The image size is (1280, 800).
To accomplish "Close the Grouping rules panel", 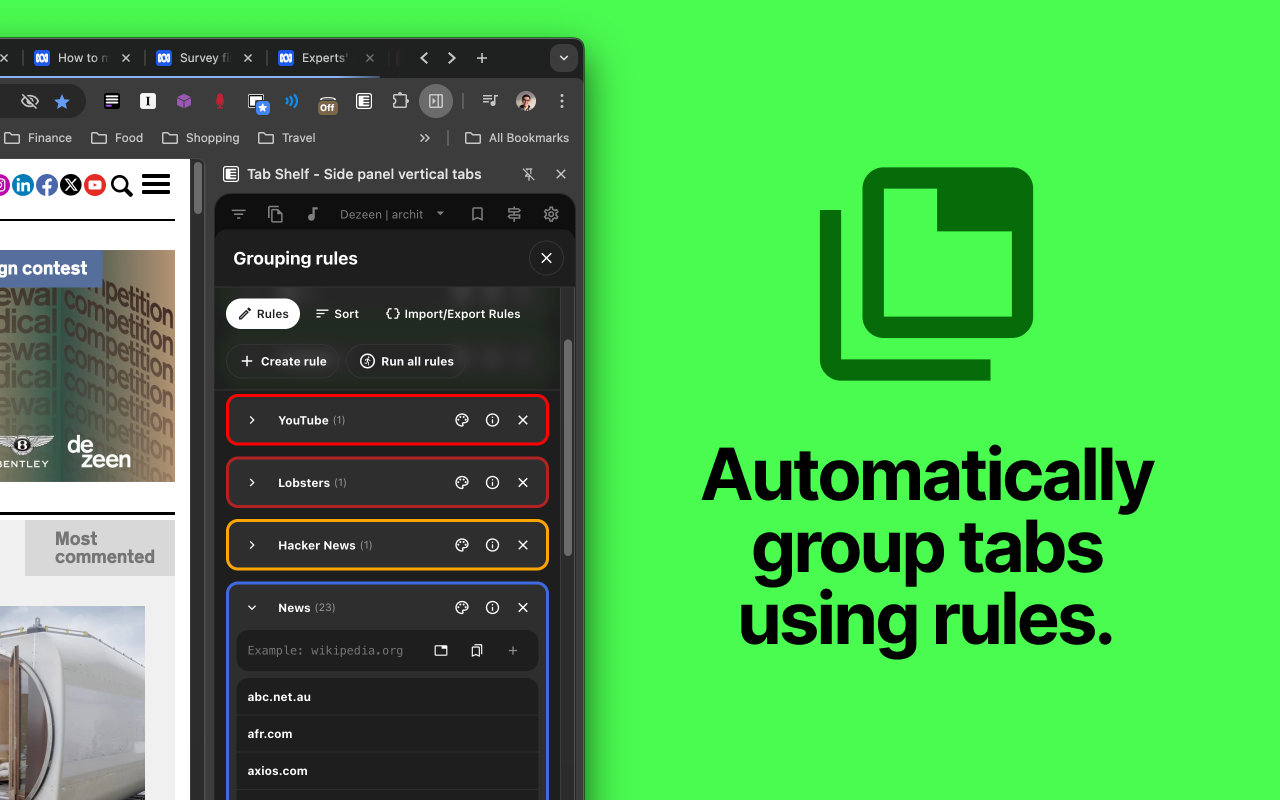I will click(546, 258).
